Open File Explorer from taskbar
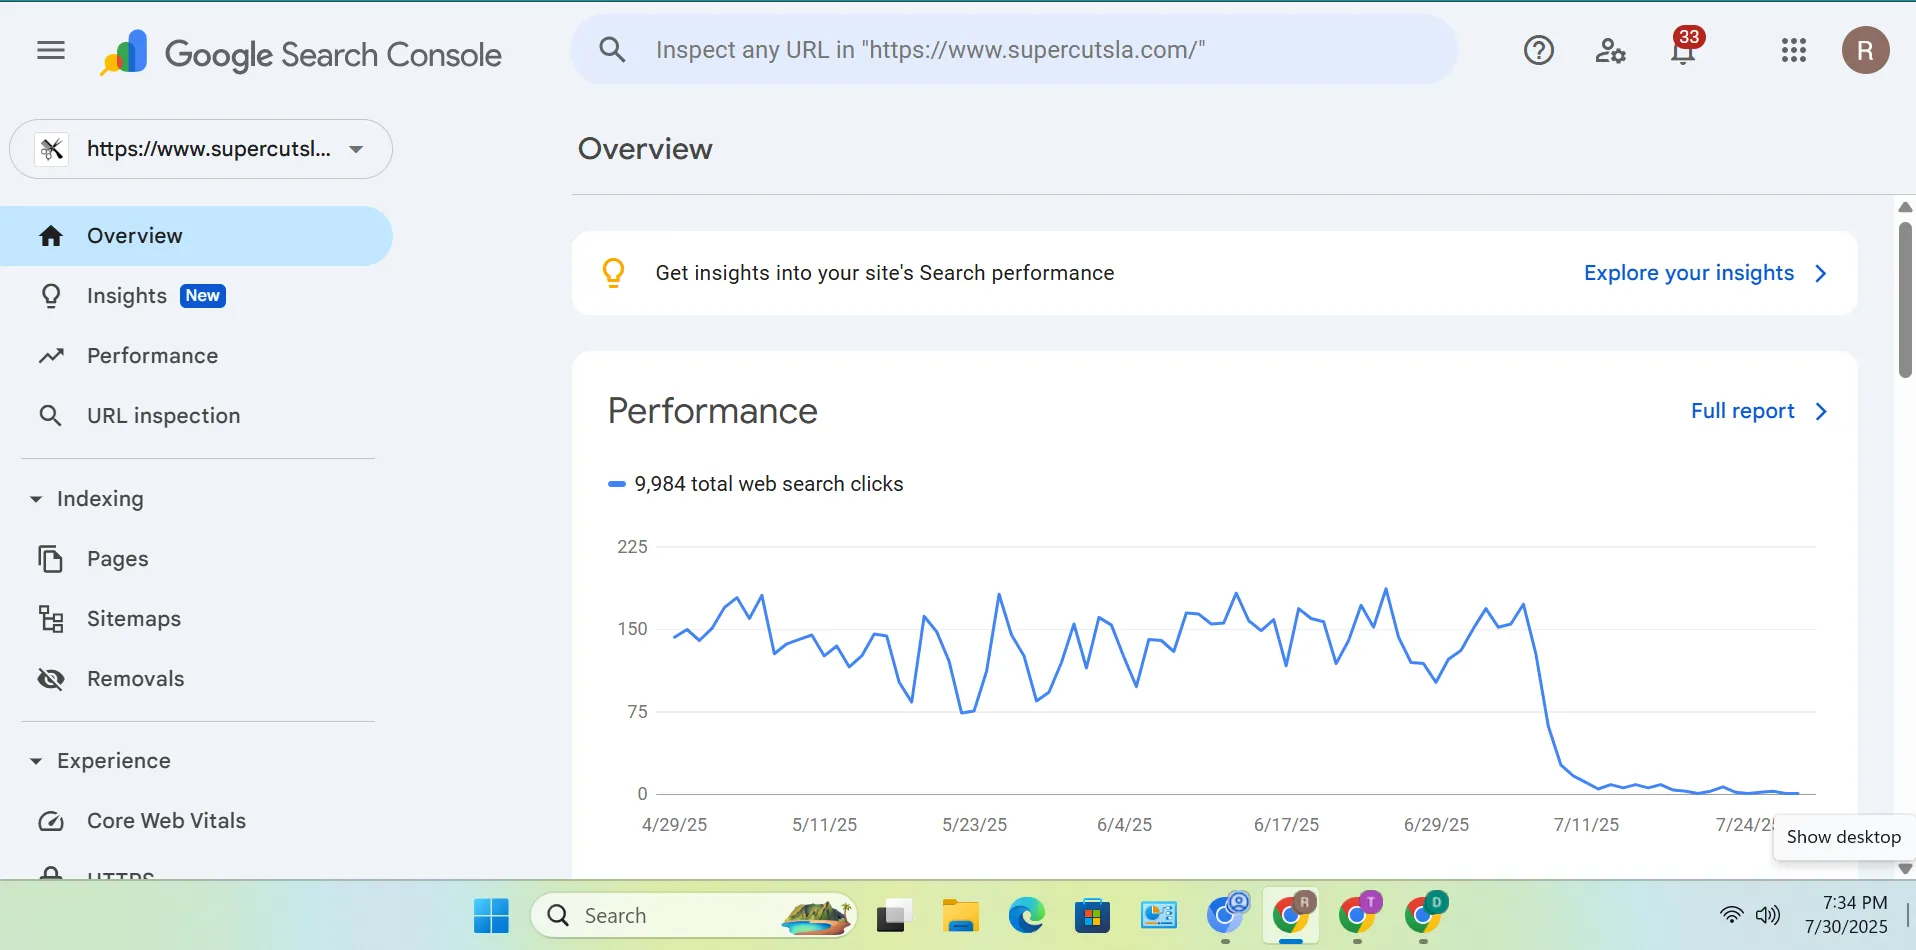 point(960,915)
